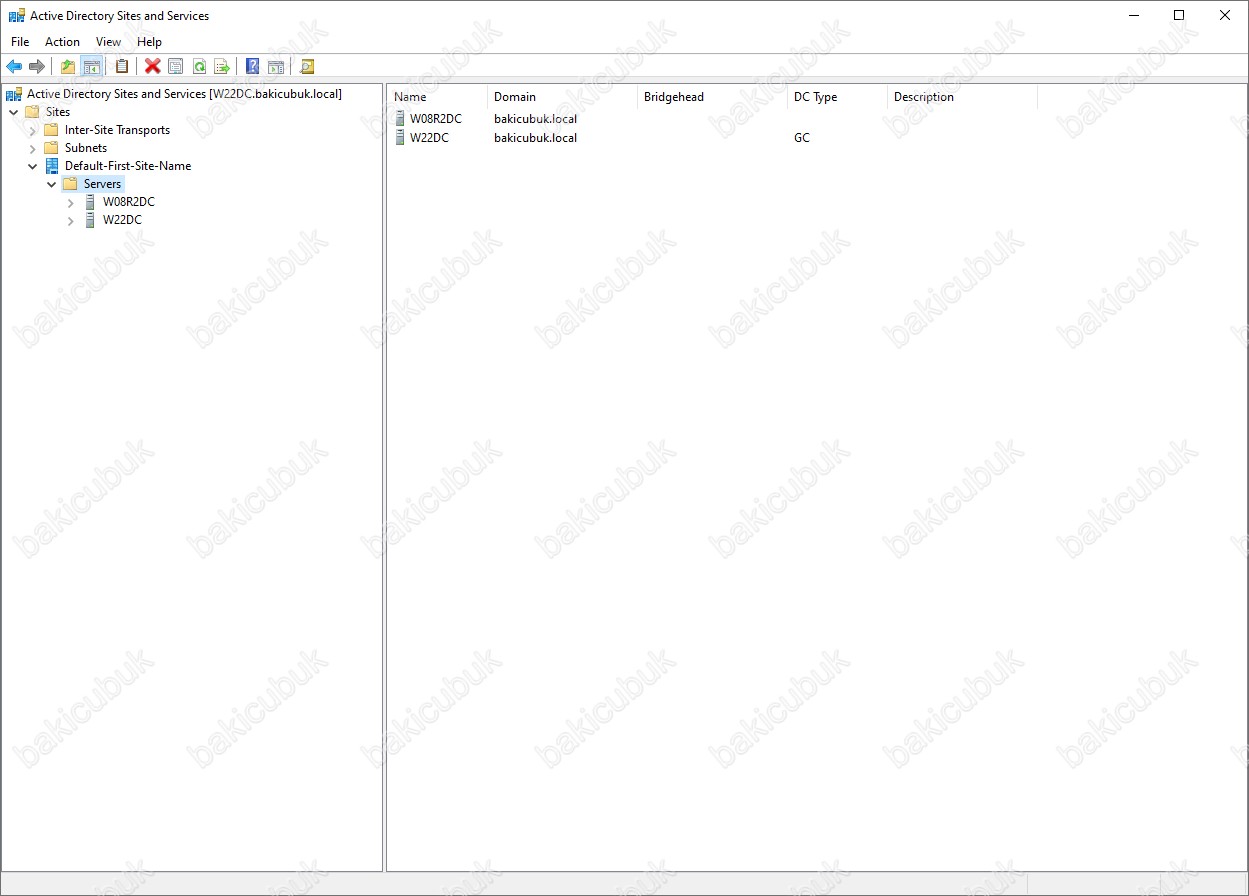Click W08R2DC server icon in the list pane
The image size is (1249, 896).
(400, 119)
